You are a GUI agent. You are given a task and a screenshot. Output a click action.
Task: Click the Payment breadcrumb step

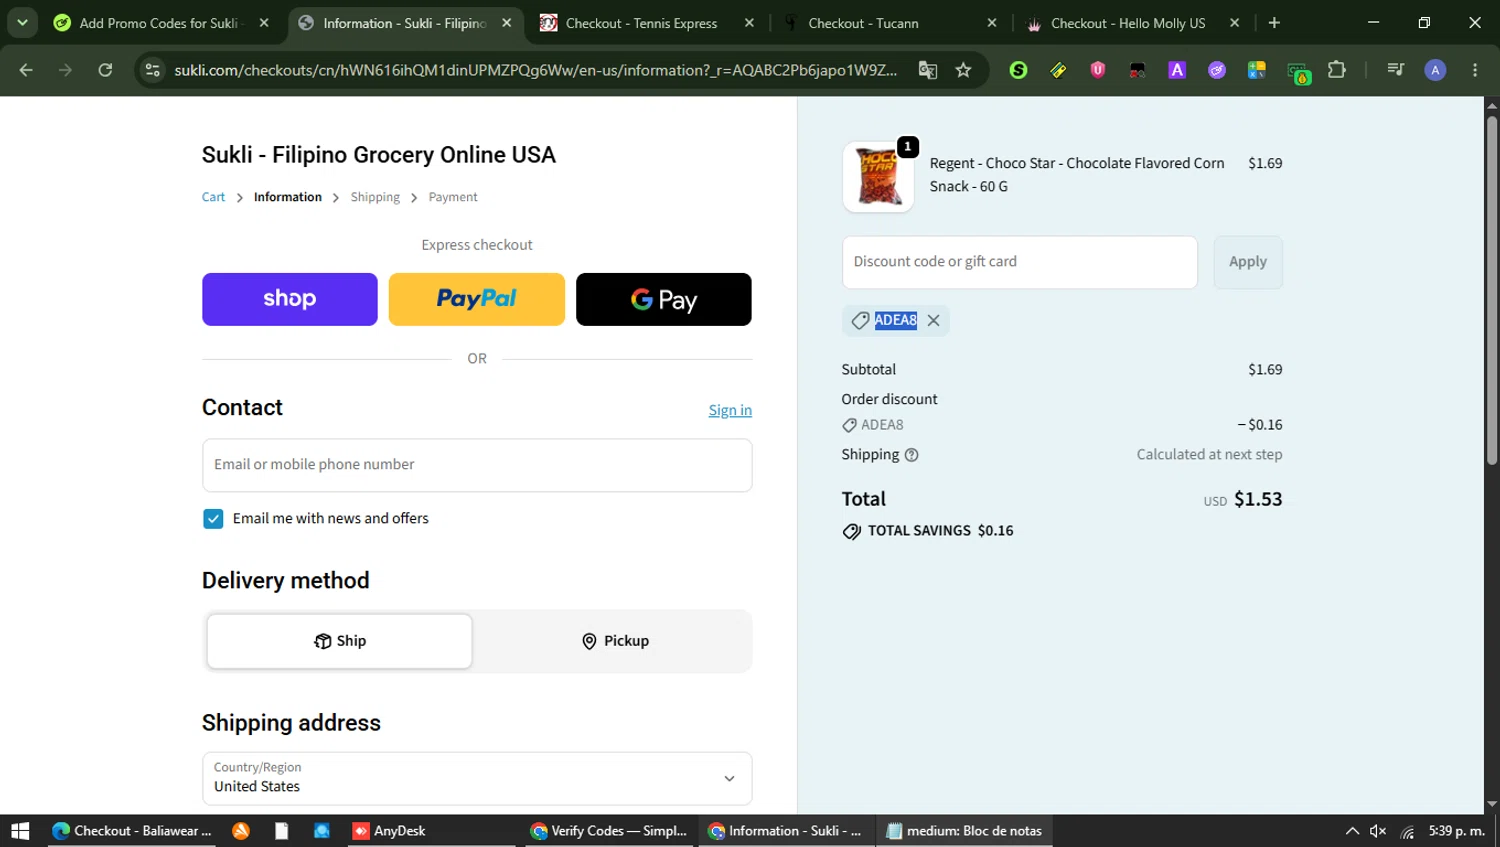(x=453, y=197)
